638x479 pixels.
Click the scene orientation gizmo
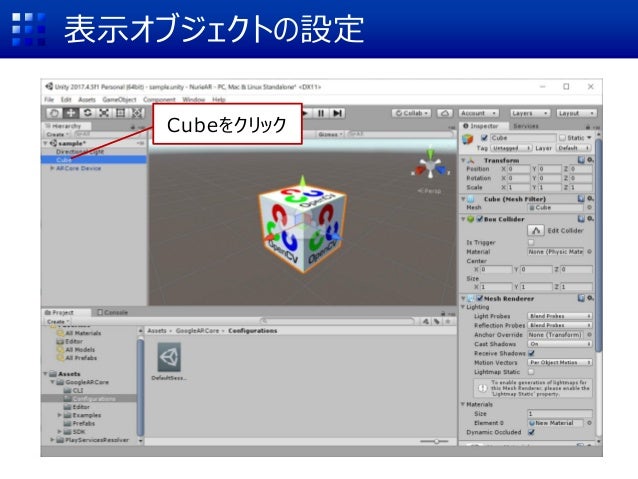[x=430, y=165]
